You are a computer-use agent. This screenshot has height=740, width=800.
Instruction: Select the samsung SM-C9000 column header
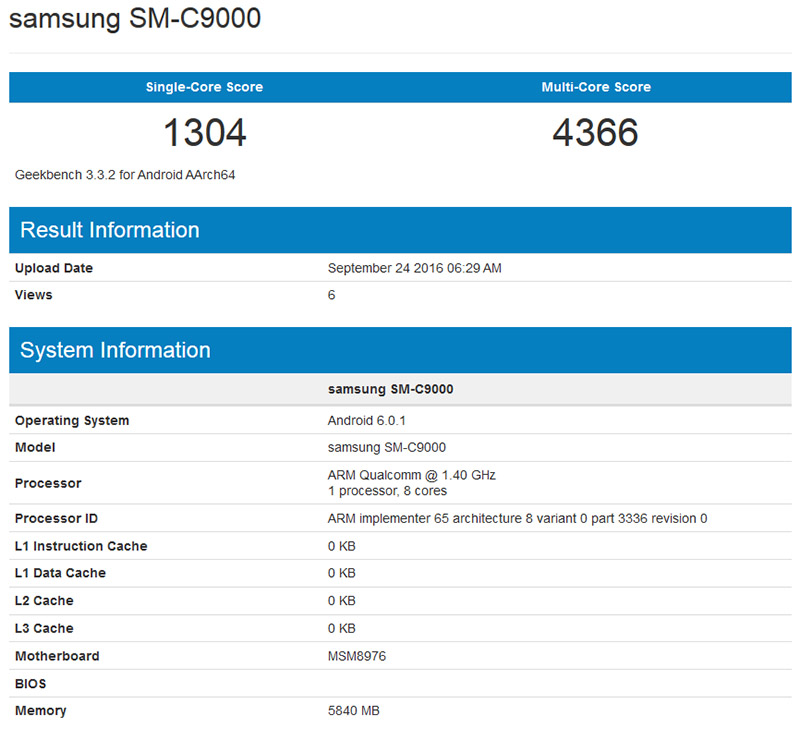(x=385, y=388)
